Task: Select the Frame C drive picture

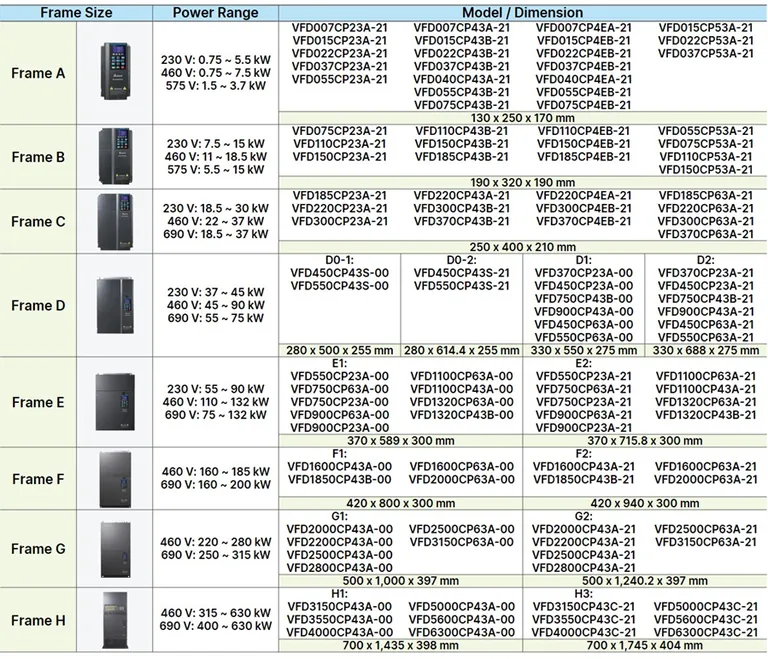Action: [x=115, y=221]
